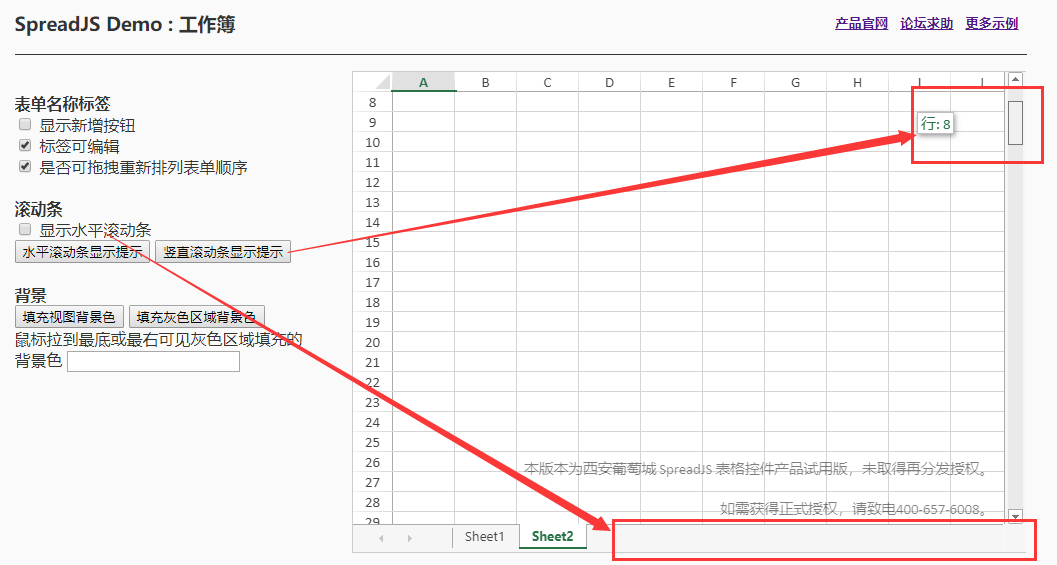
Task: Open the 更多示例 link
Action: [x=991, y=24]
